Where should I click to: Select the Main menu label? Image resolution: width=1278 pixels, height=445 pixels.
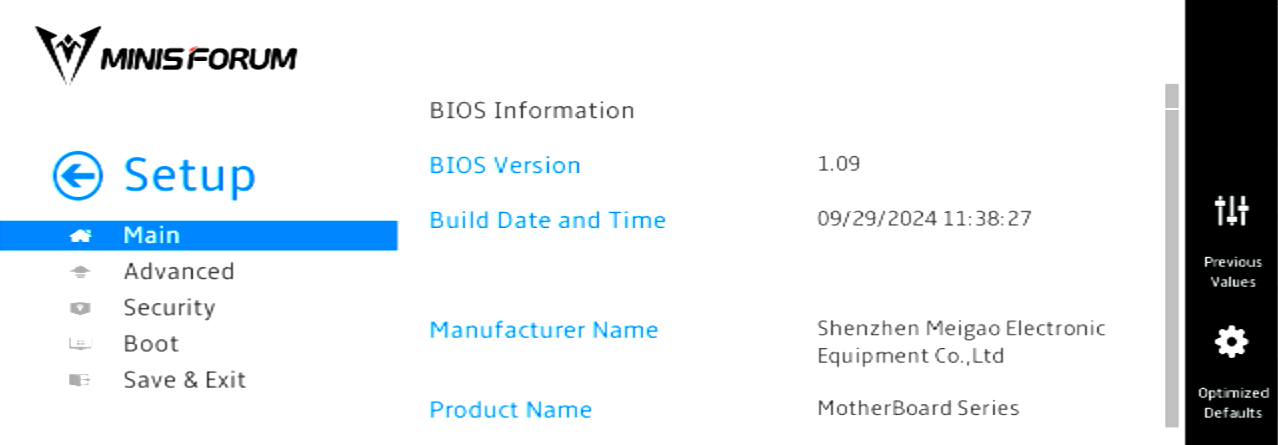(152, 235)
